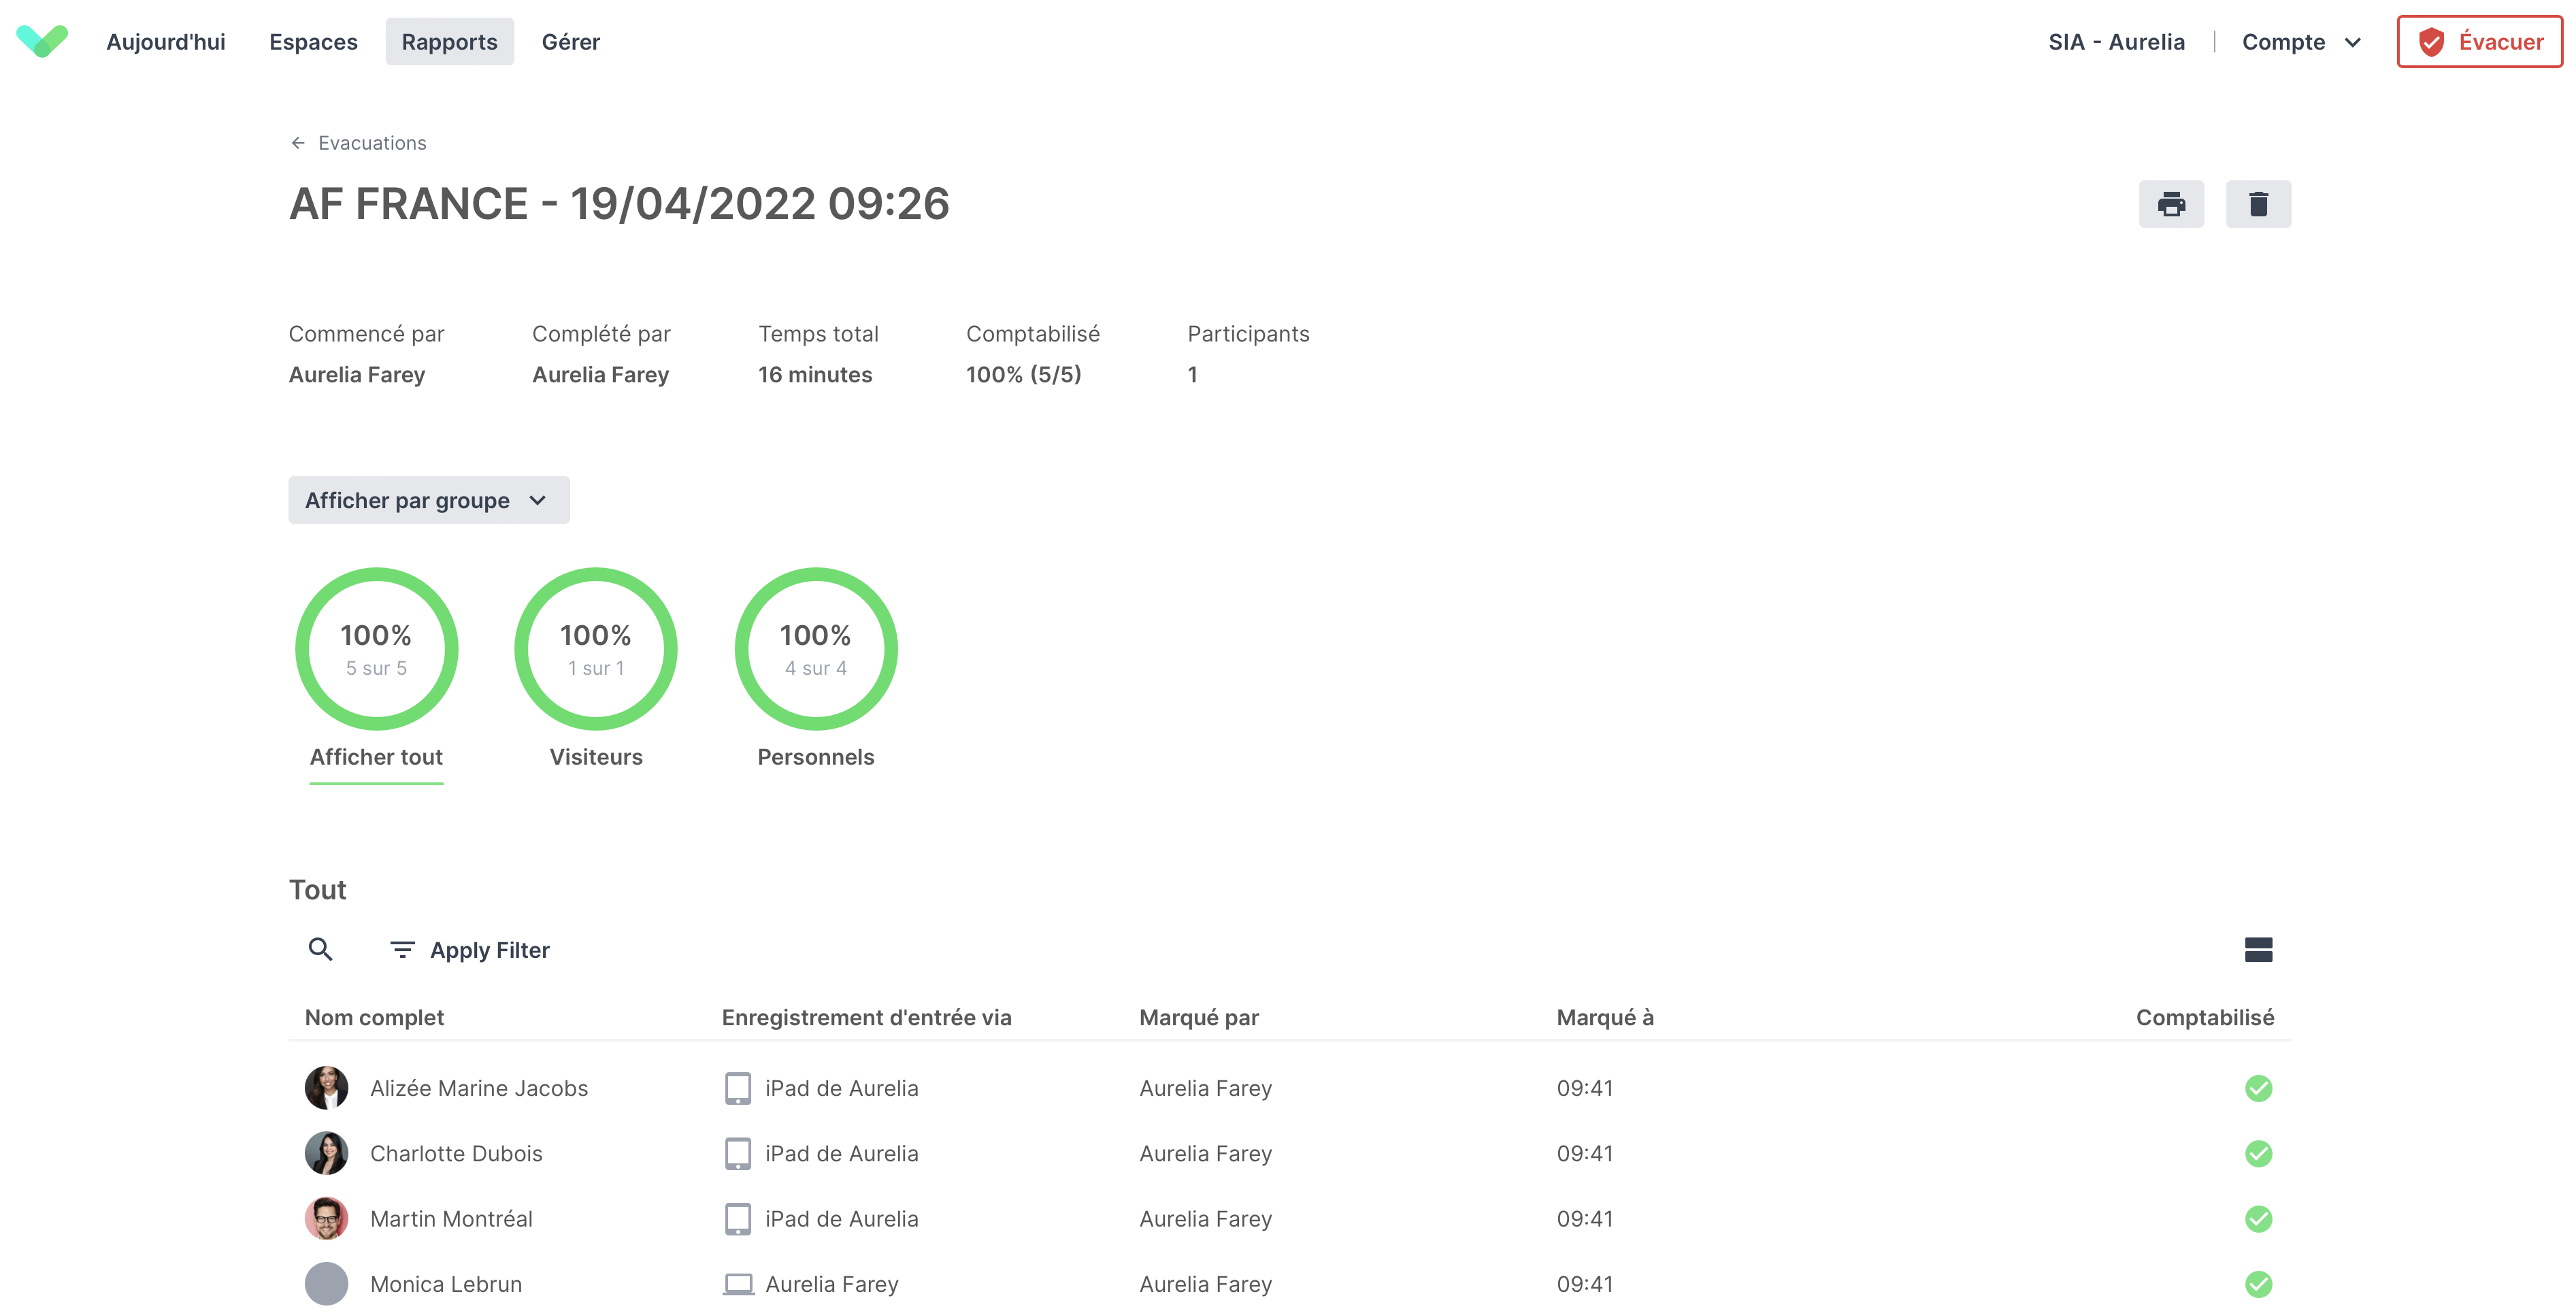Viewport: 2576px width, 1313px height.
Task: Click the Espaces navigation link
Action: pyautogui.click(x=312, y=40)
